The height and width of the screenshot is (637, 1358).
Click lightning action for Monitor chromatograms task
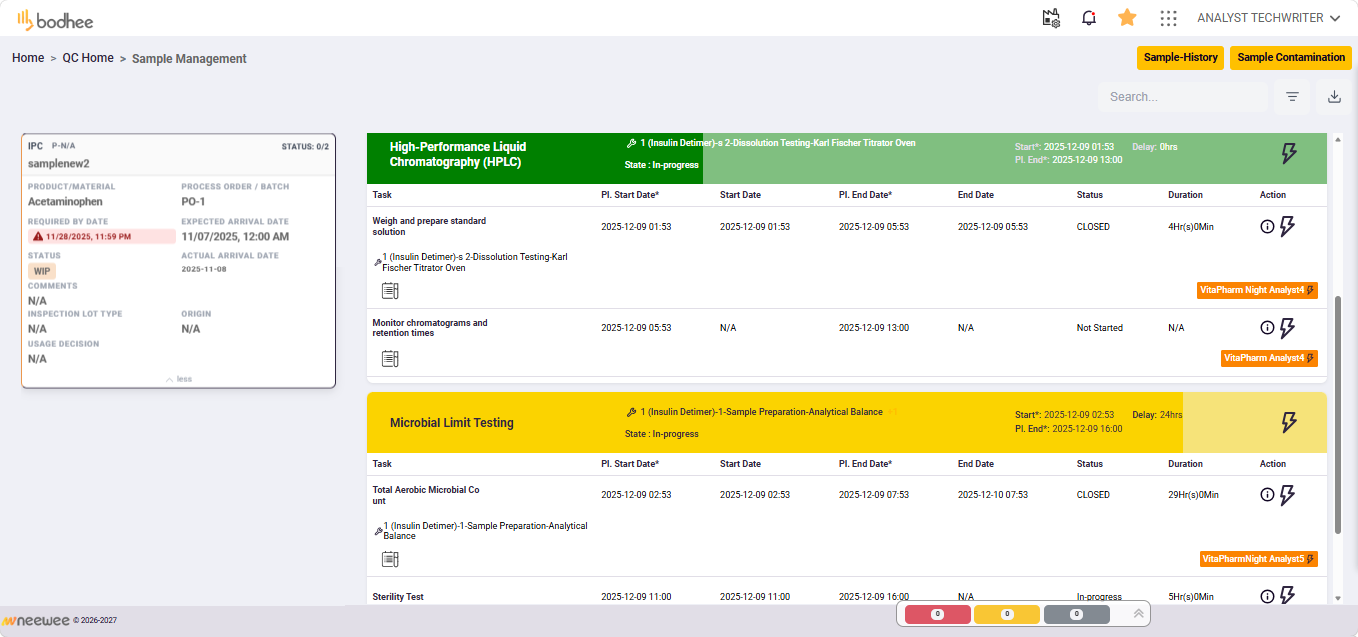pos(1287,328)
